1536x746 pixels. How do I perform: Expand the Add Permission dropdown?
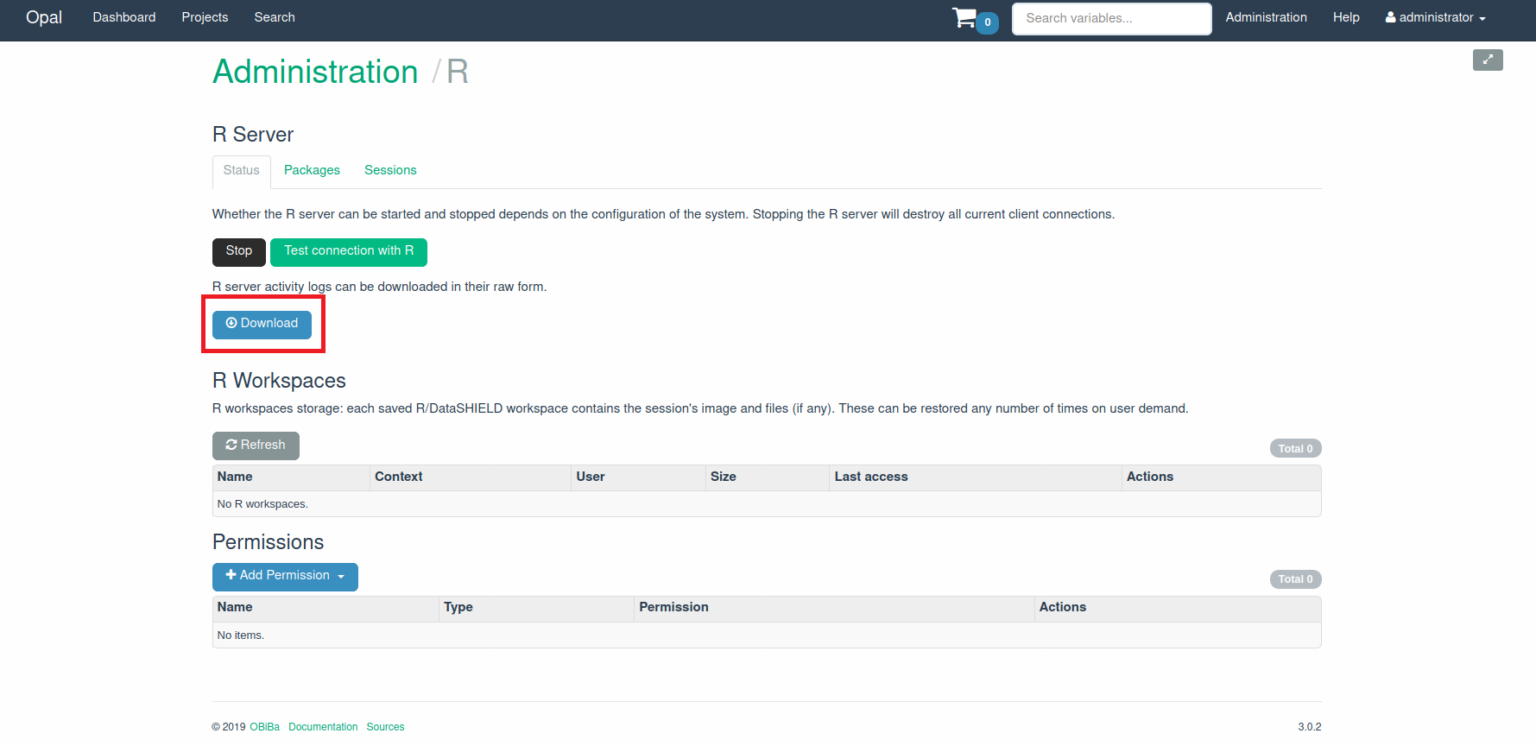(x=285, y=576)
